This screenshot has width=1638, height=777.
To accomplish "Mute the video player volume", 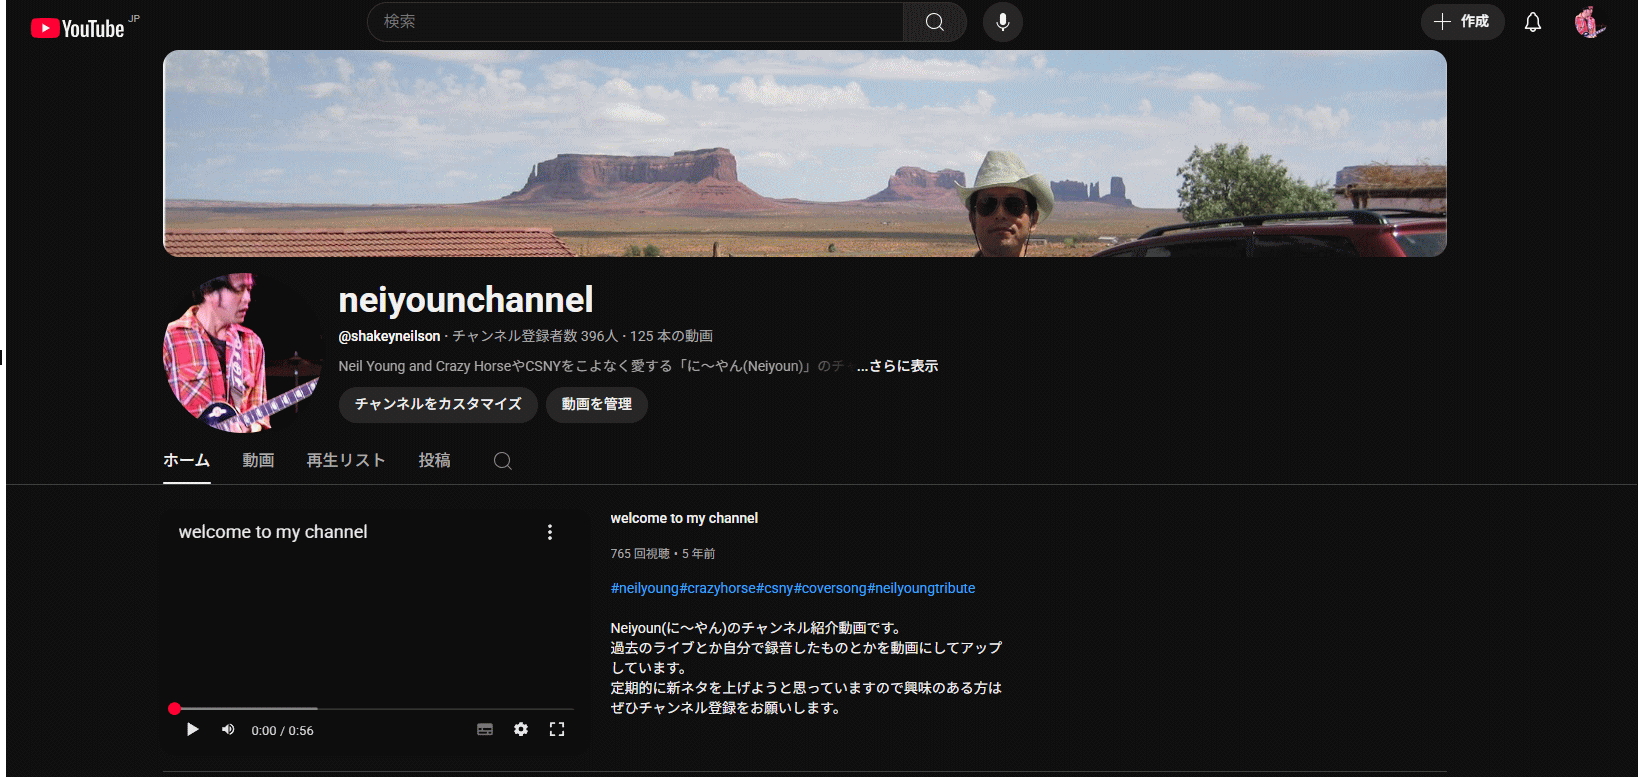I will coord(228,730).
